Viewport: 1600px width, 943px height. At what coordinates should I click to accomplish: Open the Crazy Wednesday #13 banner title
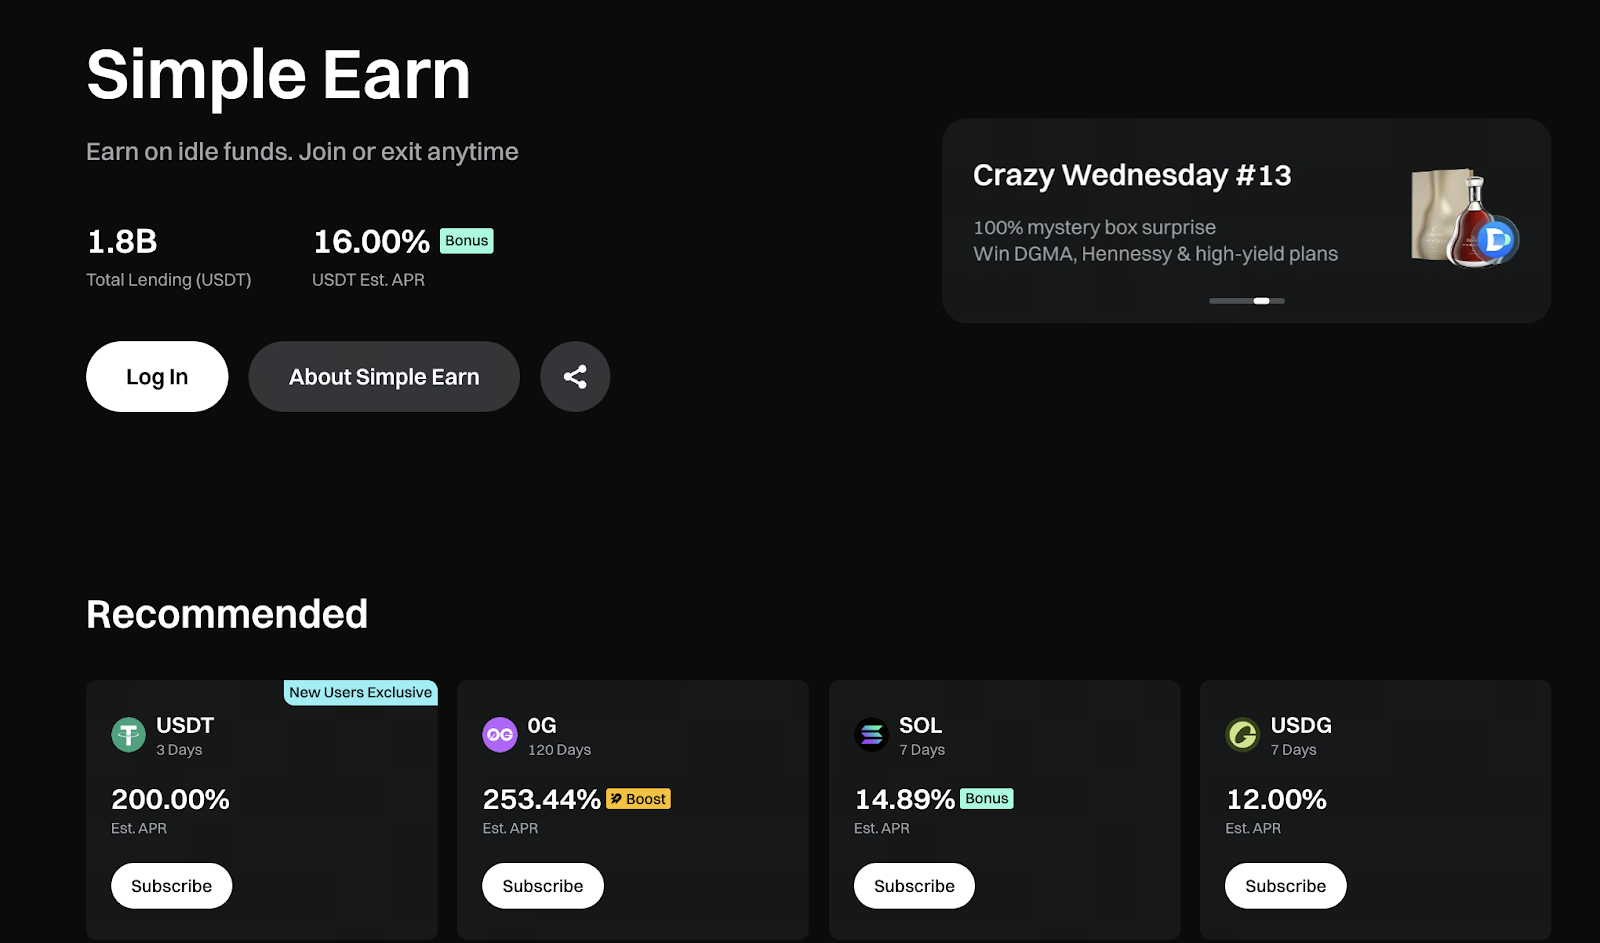pyautogui.click(x=1132, y=176)
